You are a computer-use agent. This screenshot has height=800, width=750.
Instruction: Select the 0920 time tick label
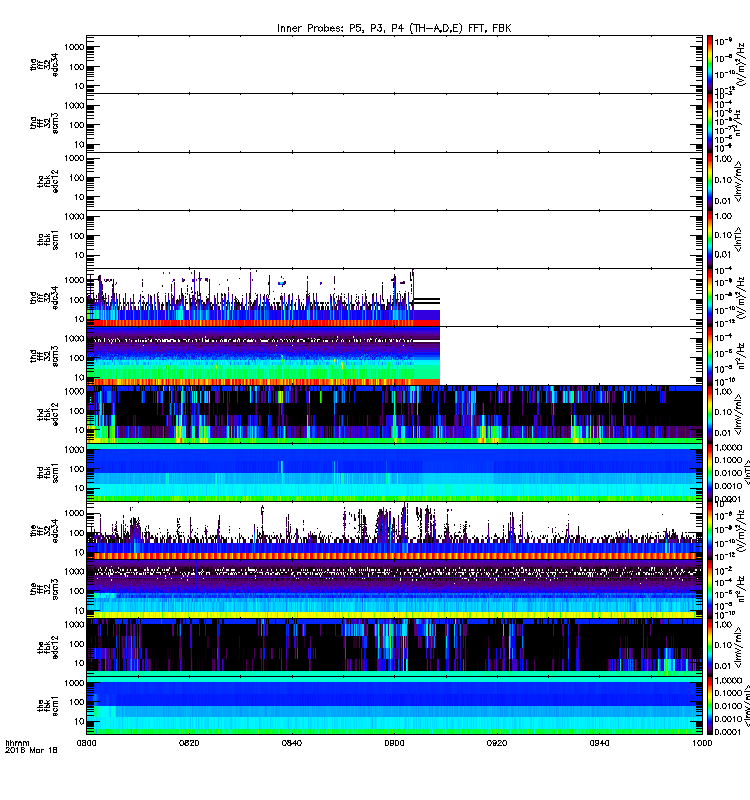497,743
